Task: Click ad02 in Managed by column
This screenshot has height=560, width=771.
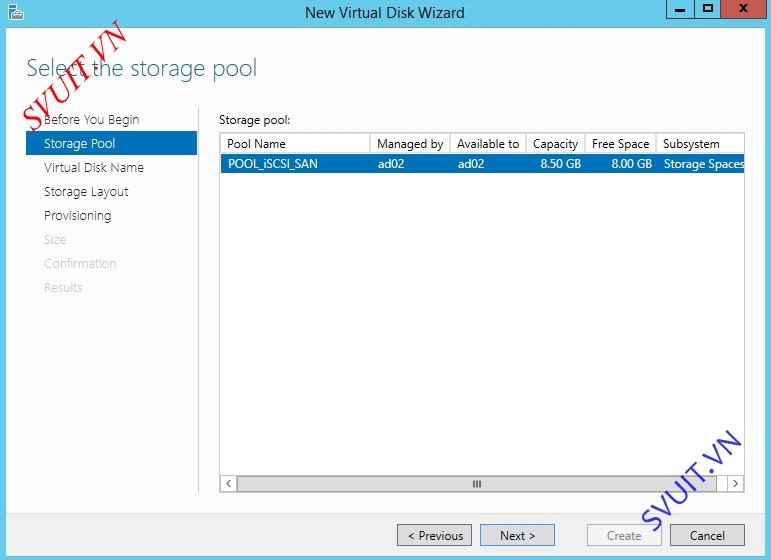Action: coord(391,164)
